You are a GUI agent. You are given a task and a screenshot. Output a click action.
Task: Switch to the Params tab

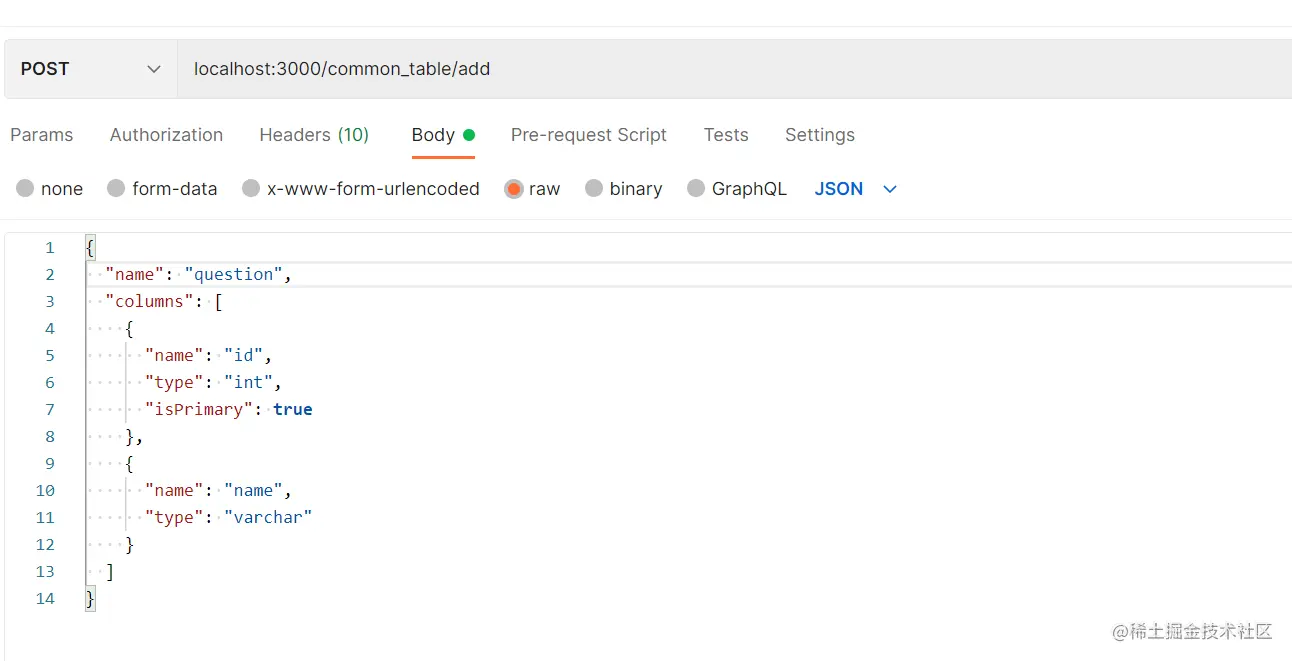[x=42, y=135]
